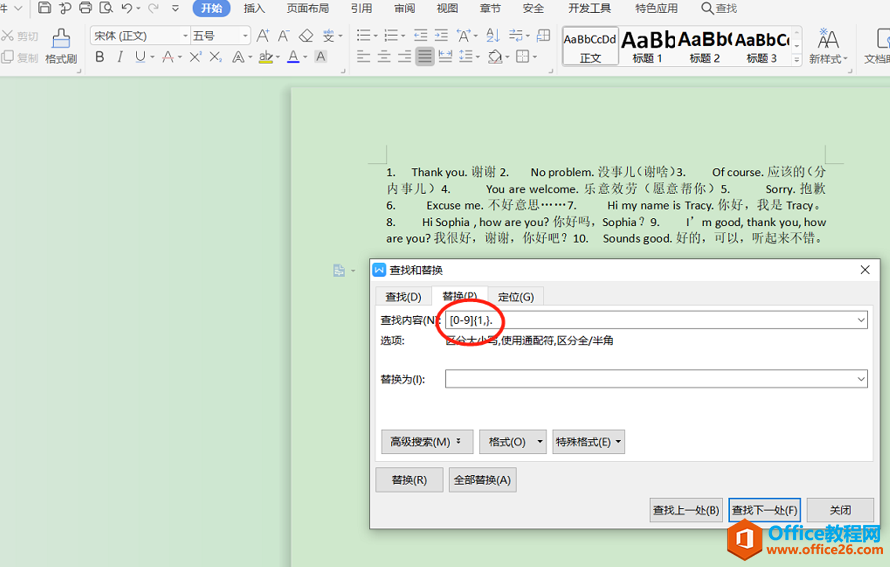Increase paragraph indent

[441, 36]
